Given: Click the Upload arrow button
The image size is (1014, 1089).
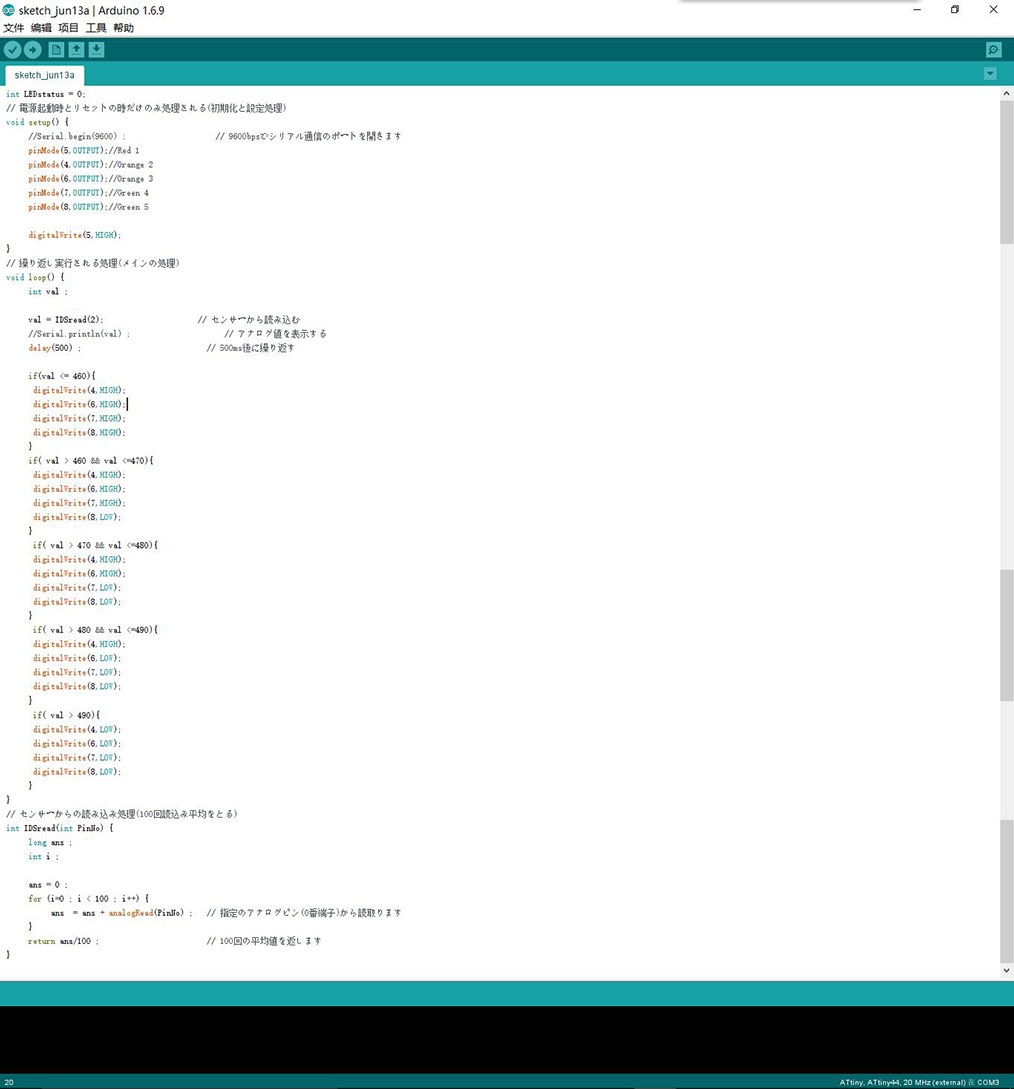Looking at the screenshot, I should (x=33, y=50).
